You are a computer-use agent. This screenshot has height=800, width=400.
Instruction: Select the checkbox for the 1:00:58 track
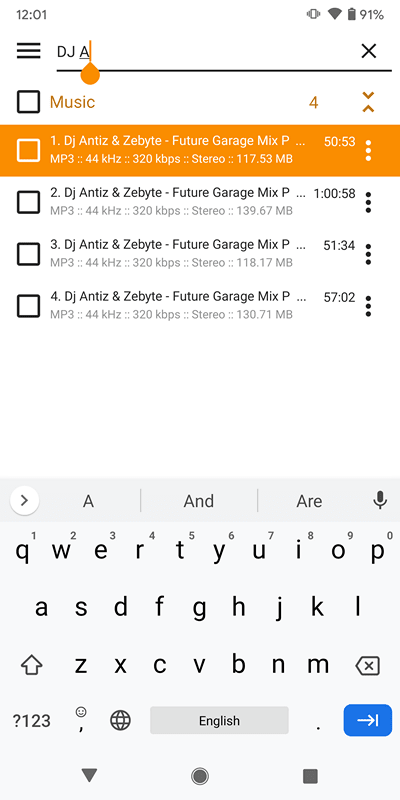tap(29, 202)
